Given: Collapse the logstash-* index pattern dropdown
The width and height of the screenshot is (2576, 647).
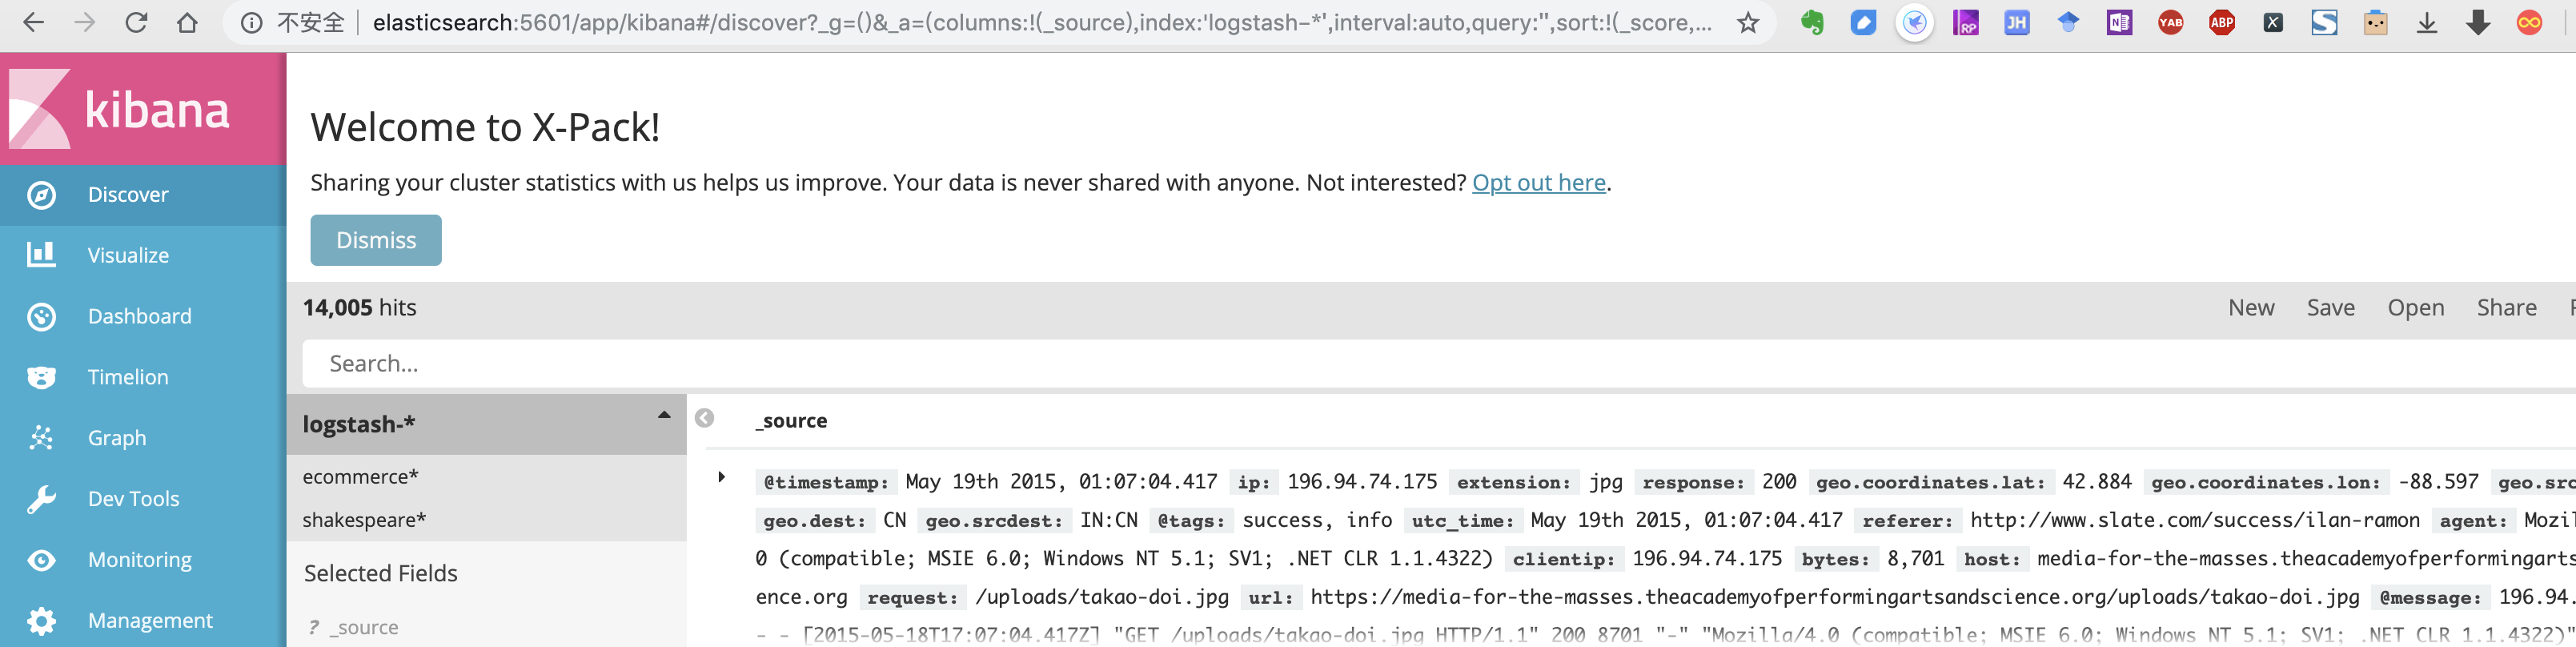Looking at the screenshot, I should coord(664,415).
